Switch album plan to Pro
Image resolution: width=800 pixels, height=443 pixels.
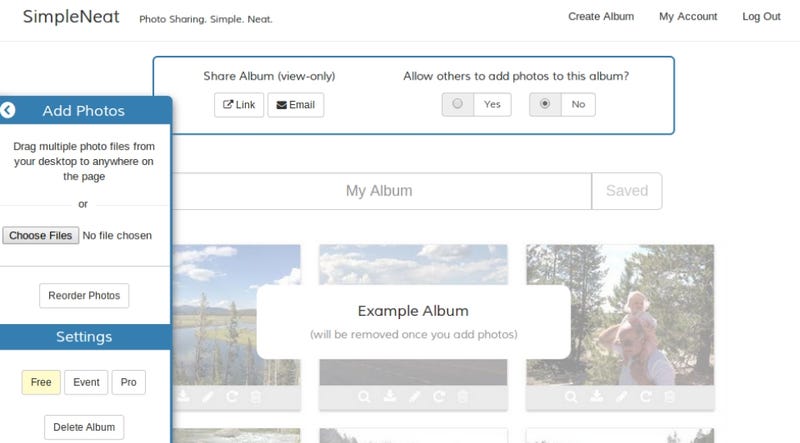pyautogui.click(x=129, y=382)
